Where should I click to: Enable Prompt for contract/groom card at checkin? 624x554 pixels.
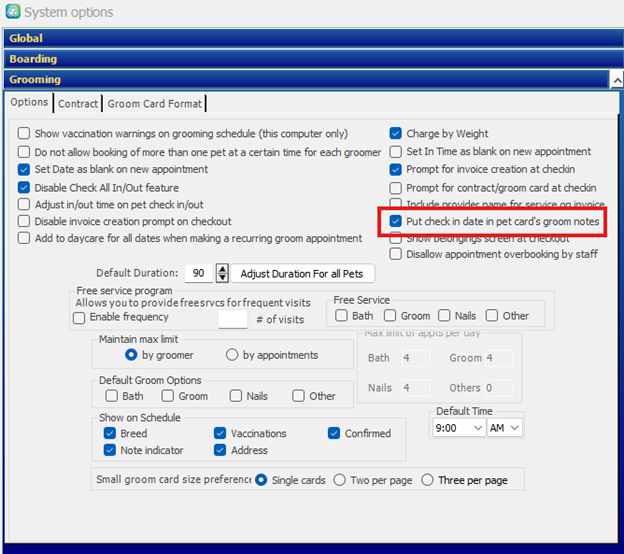click(x=396, y=187)
